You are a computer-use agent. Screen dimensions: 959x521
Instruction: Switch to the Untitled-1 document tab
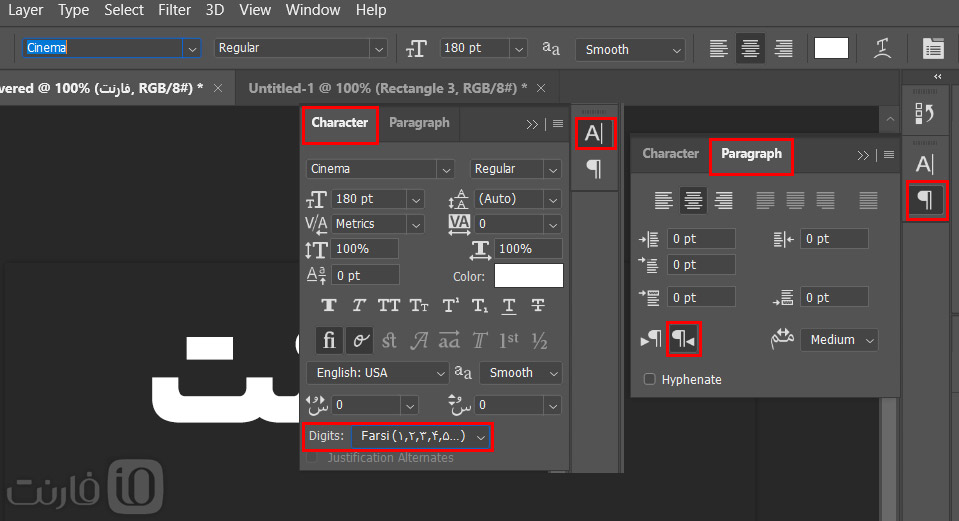coord(387,88)
